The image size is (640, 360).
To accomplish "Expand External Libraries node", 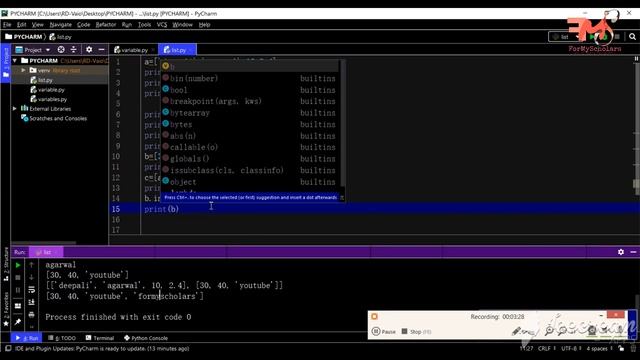I will 15,109.
